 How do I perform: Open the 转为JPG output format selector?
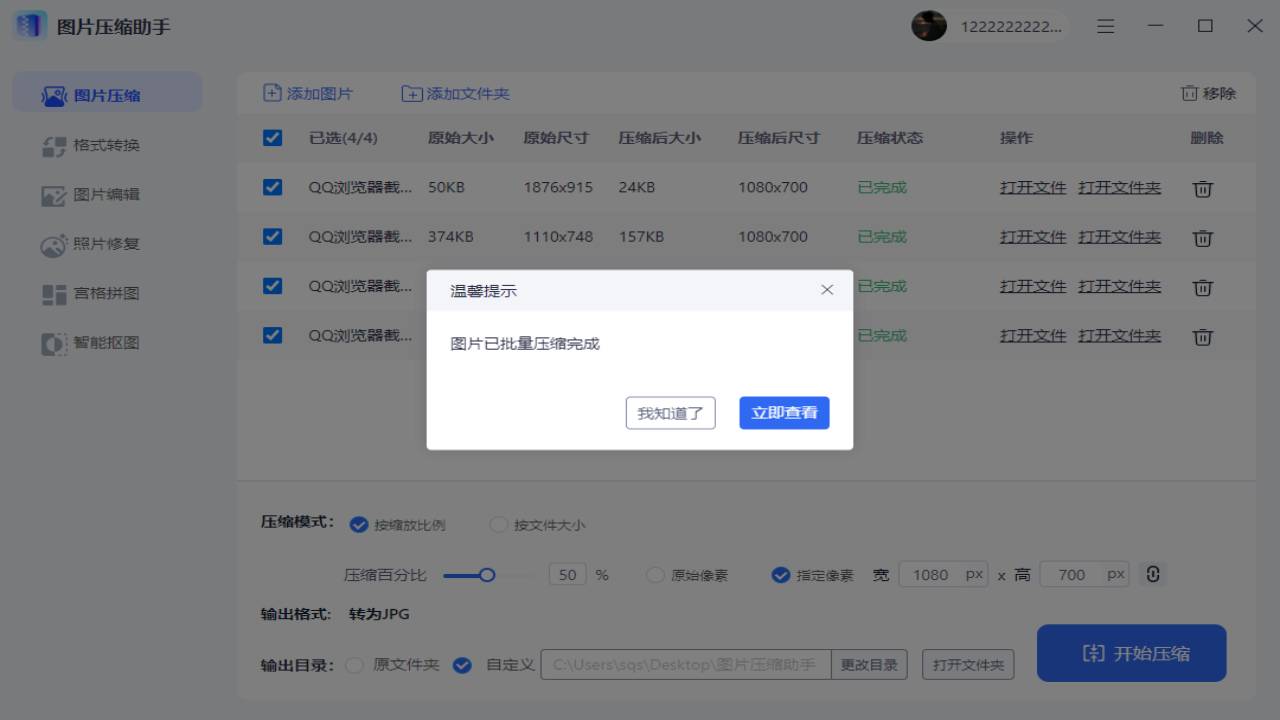377,613
